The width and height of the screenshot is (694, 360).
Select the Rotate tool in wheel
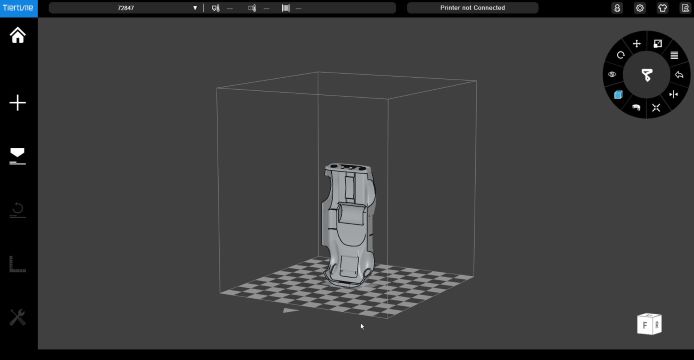pyautogui.click(x=621, y=55)
